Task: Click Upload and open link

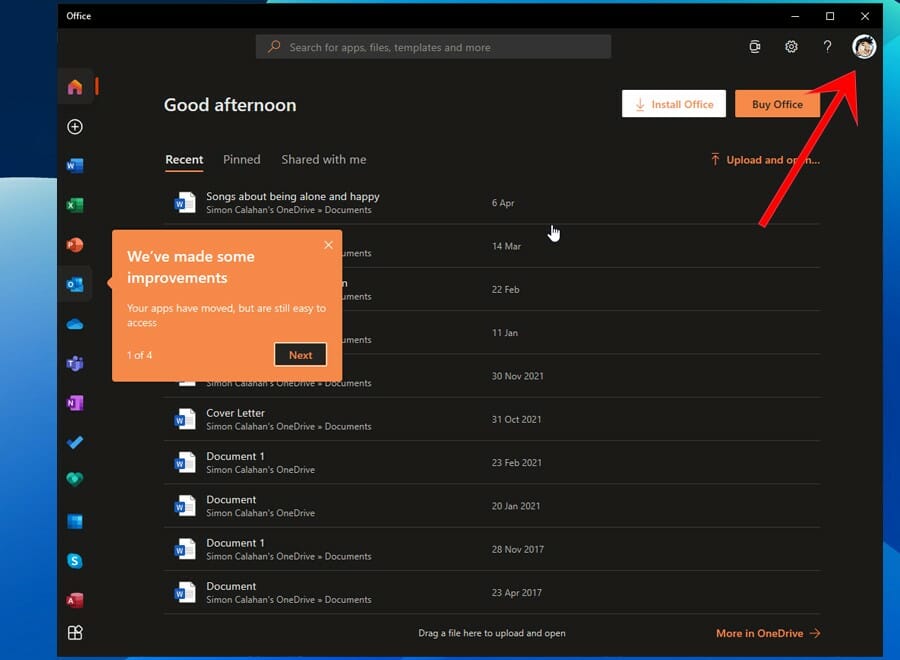Action: tap(766, 160)
